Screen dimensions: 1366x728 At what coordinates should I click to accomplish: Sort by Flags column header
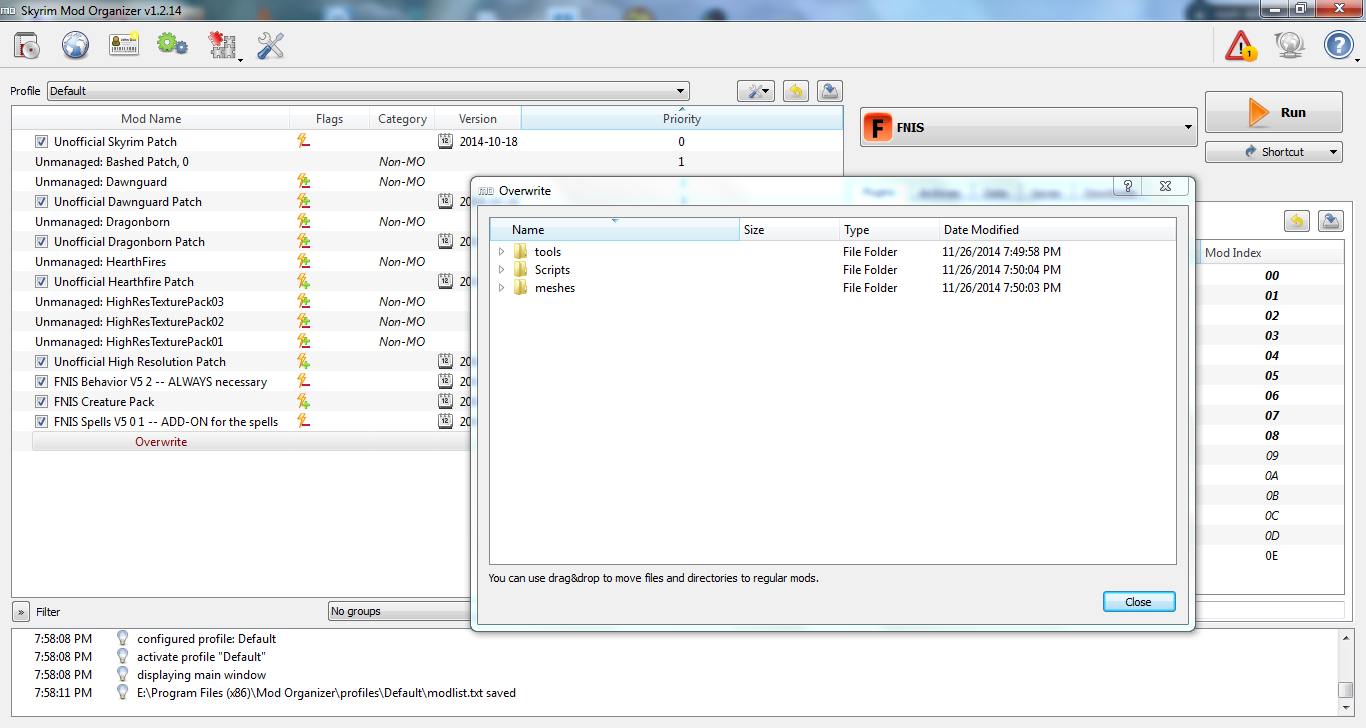(329, 119)
